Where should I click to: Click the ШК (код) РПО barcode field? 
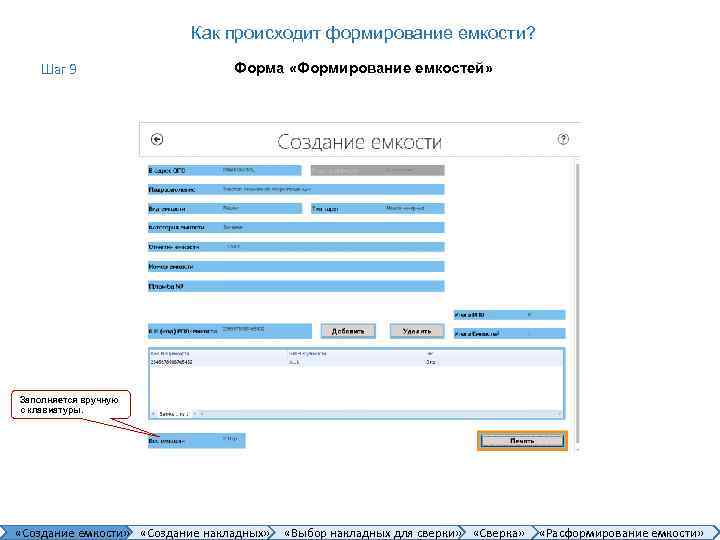coord(230,331)
